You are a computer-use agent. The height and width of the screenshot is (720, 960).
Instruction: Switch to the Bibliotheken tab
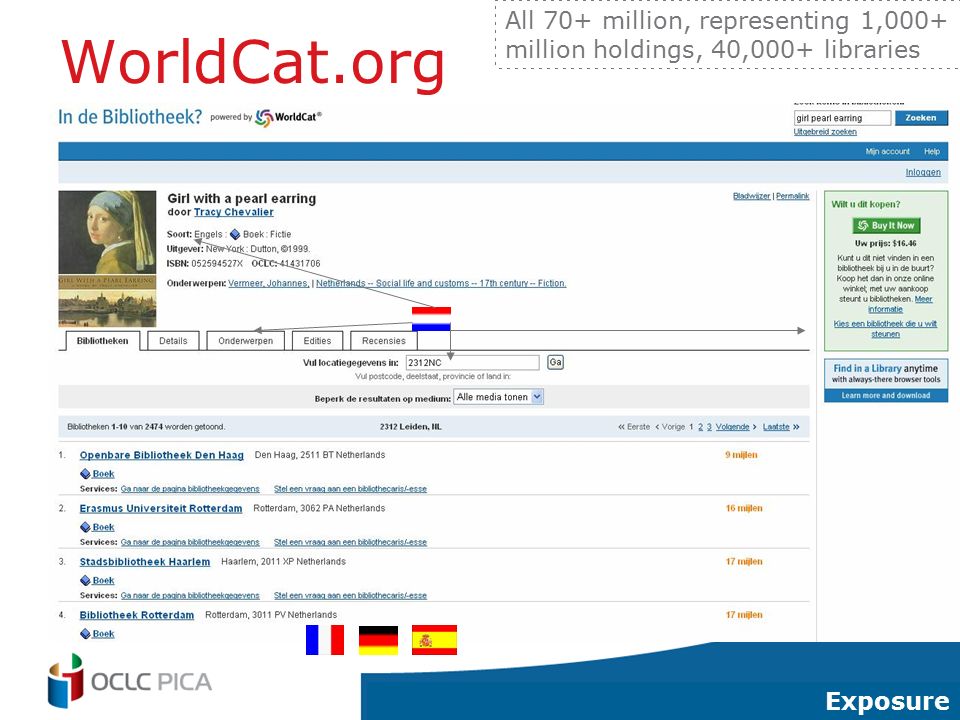(x=102, y=341)
